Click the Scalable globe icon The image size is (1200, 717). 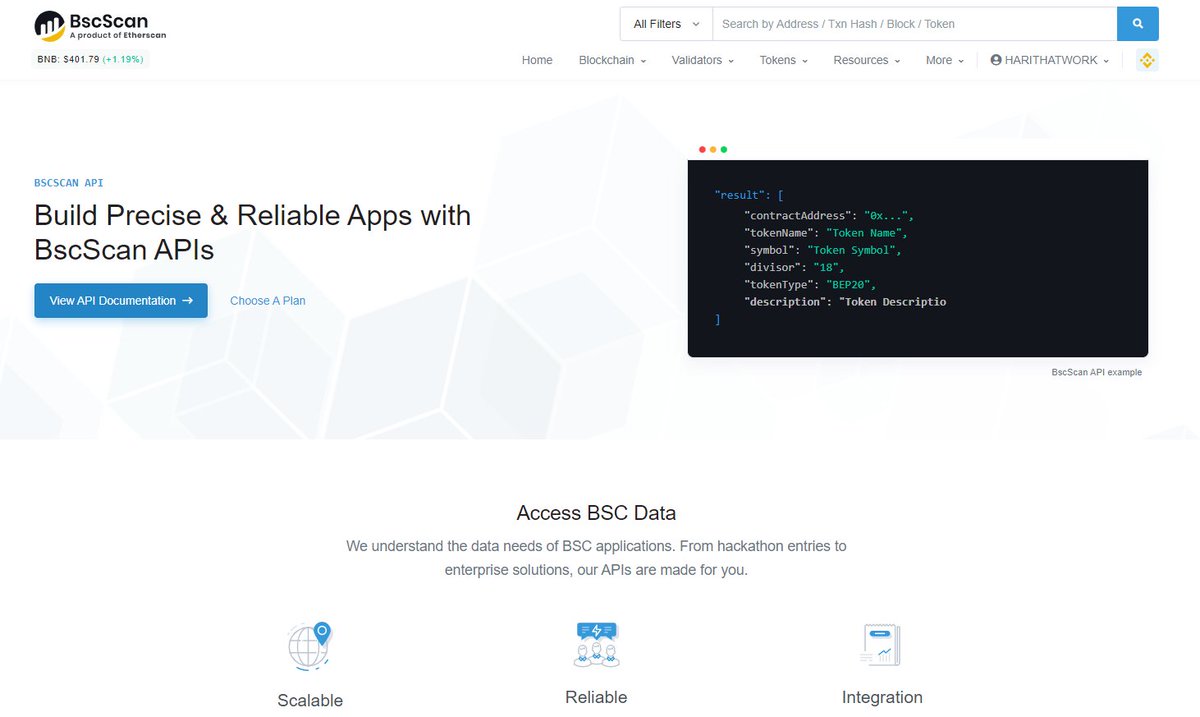coord(309,645)
